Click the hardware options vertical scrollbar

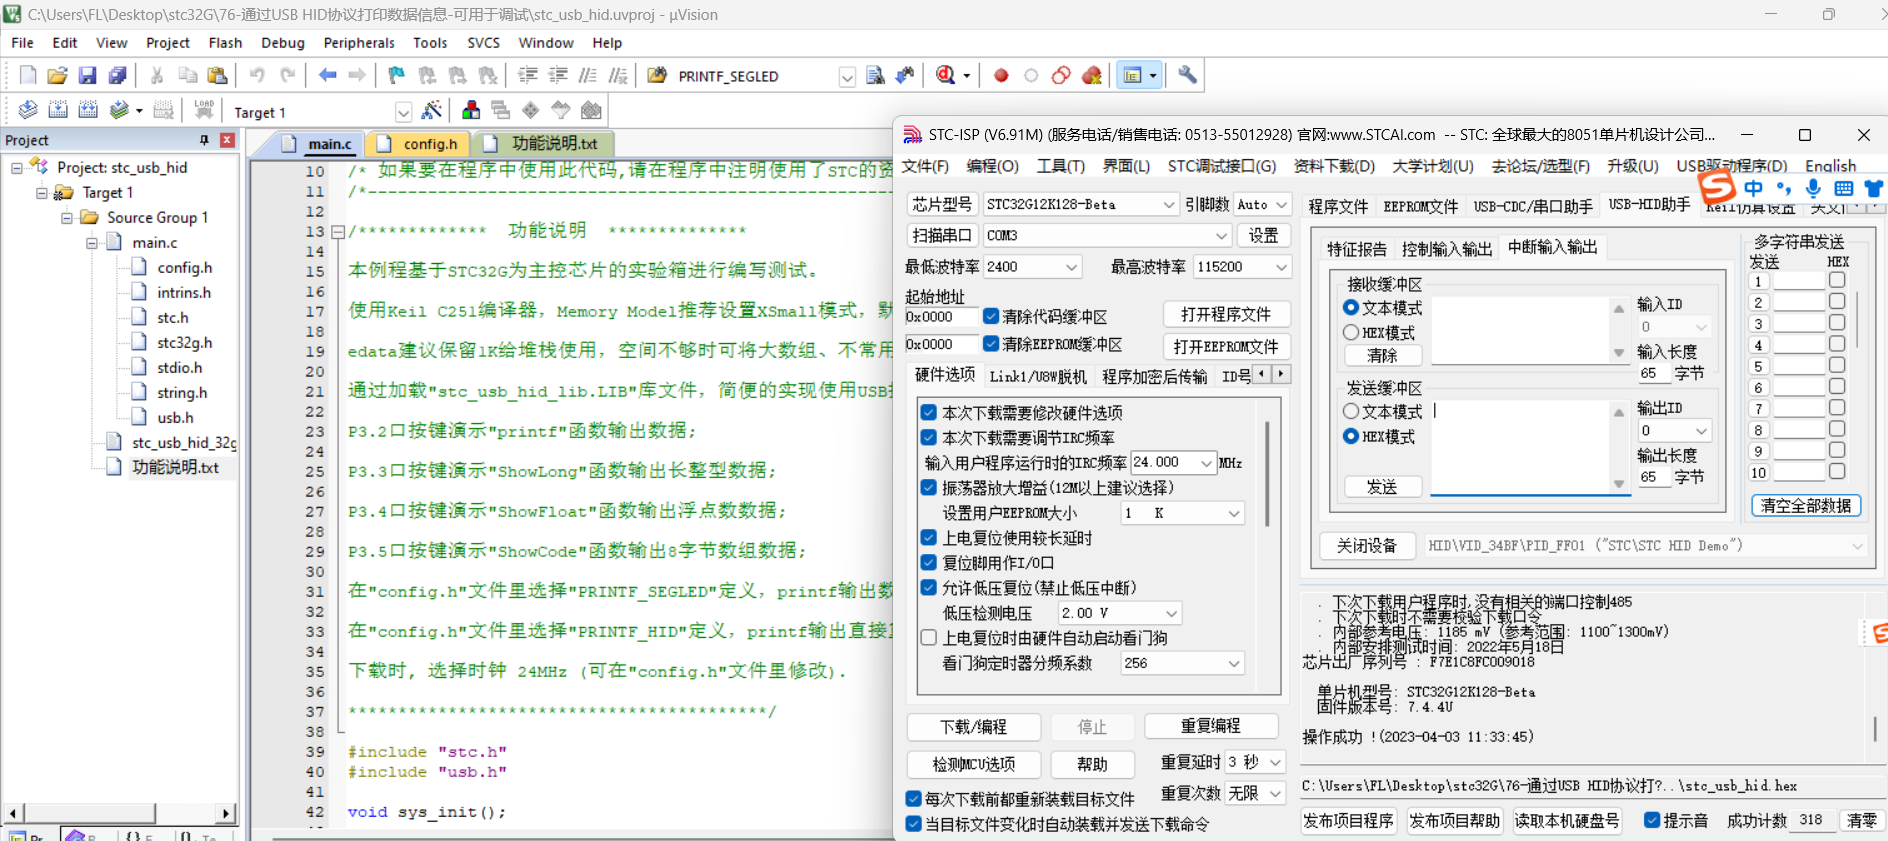(x=1268, y=475)
